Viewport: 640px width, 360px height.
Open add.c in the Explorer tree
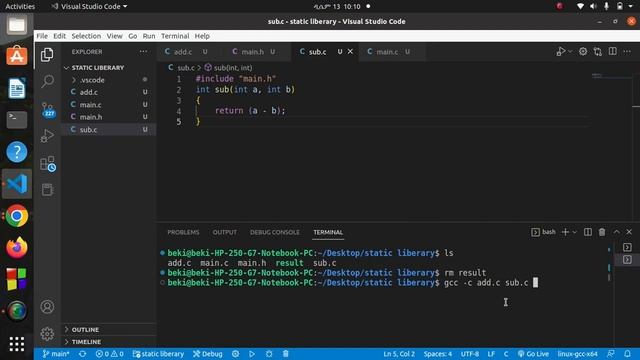(x=109, y=92)
